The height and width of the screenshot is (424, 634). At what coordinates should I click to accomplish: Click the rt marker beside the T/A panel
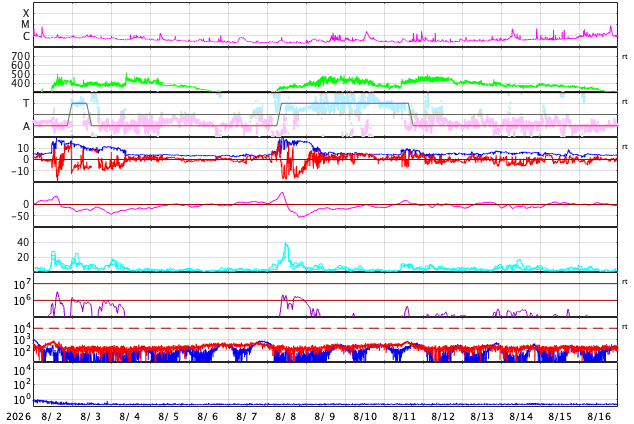click(x=625, y=102)
